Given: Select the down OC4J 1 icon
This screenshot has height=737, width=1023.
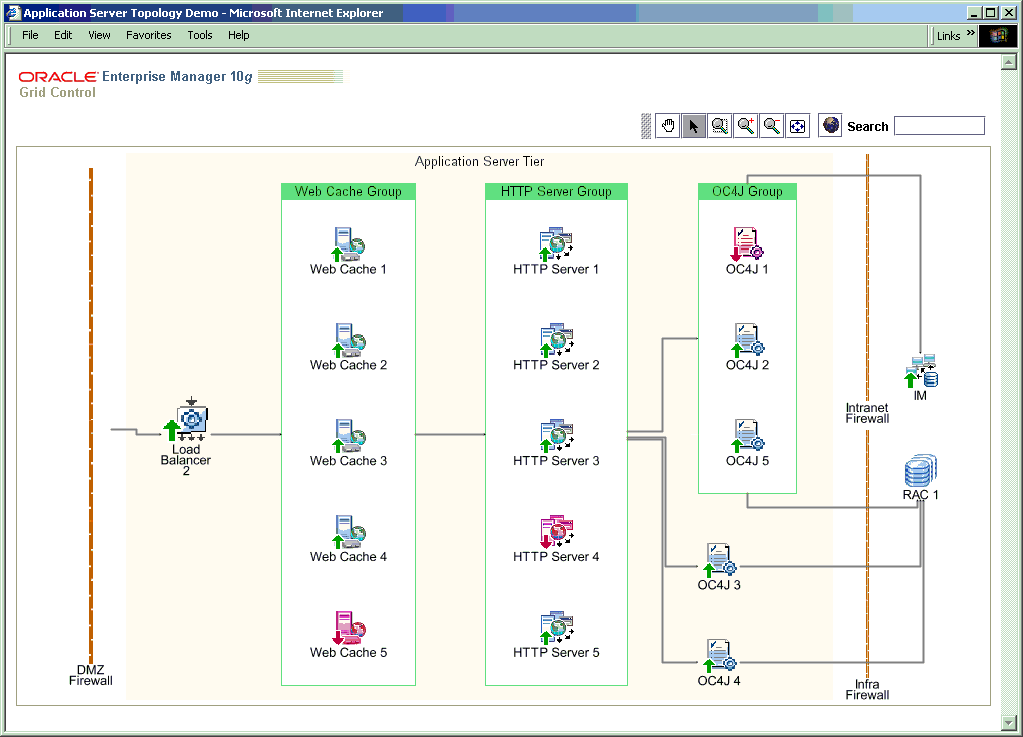Looking at the screenshot, I should 747,244.
